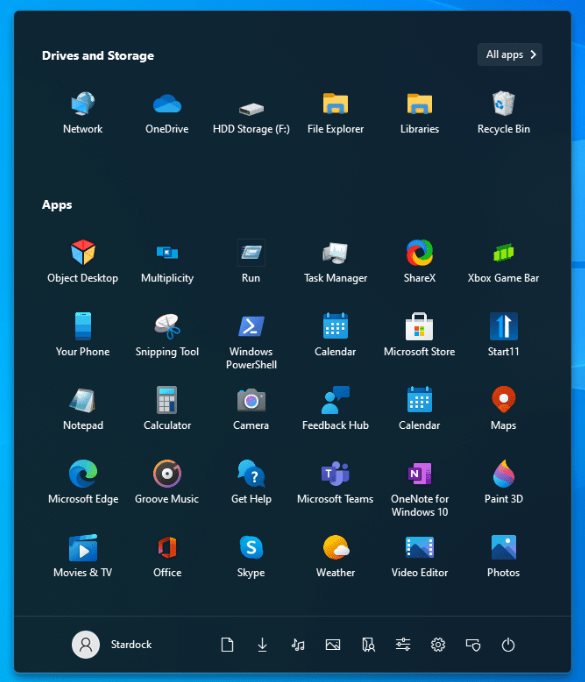Launch Groove Music
Viewport: 585px width, 682px height.
point(167,481)
